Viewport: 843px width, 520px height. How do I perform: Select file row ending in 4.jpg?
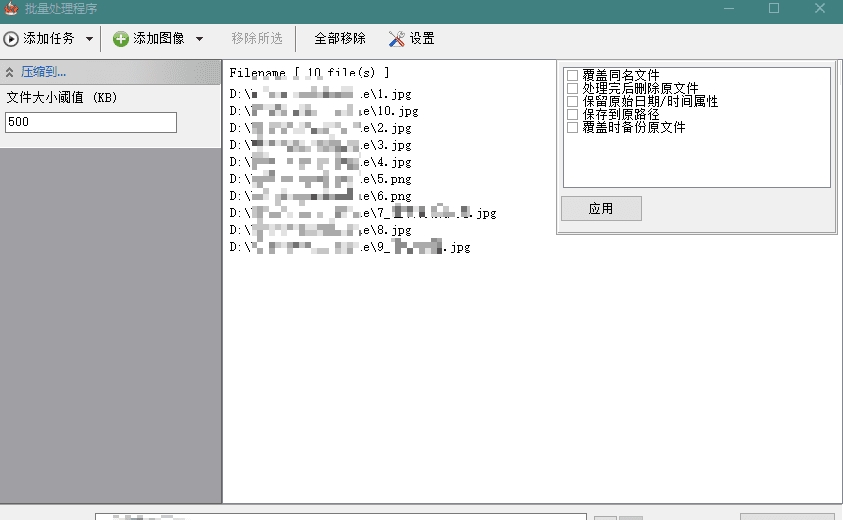pos(320,162)
